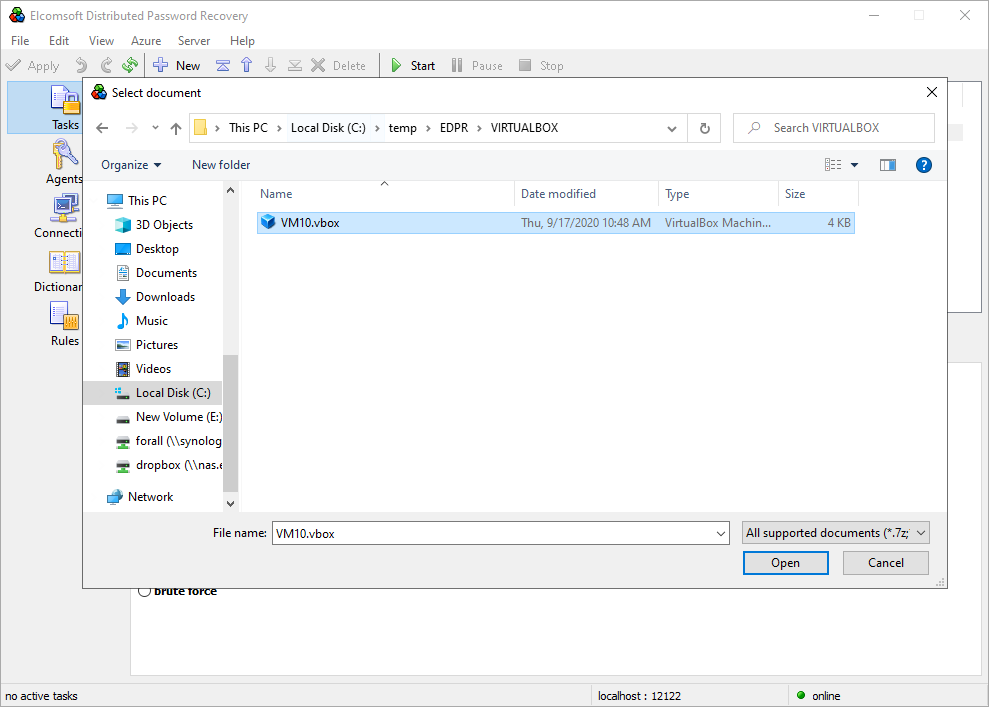Expand the File name combo box arrow
The image size is (989, 707).
pyautogui.click(x=721, y=534)
